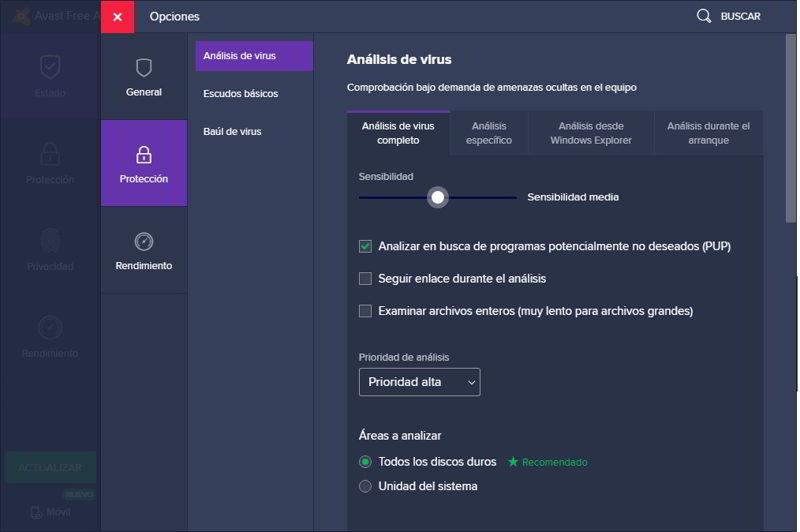Screen dimensions: 800x532
Task: Click the Avast logo in background title
Action: pos(21,16)
